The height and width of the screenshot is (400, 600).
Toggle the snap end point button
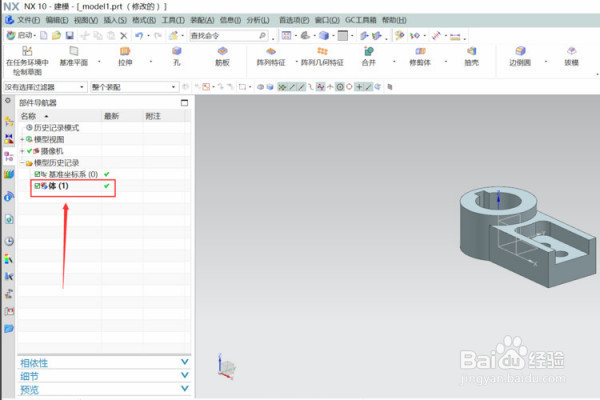click(292, 87)
